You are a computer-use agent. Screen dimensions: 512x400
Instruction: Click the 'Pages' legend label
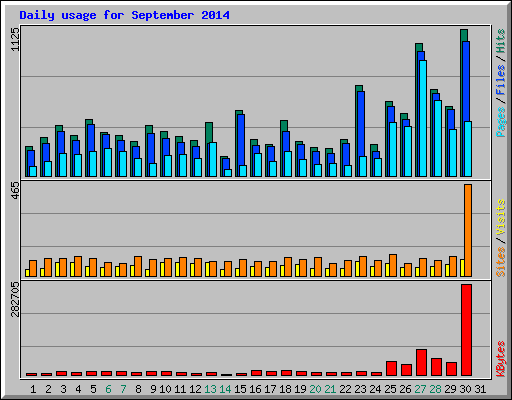coord(501,122)
